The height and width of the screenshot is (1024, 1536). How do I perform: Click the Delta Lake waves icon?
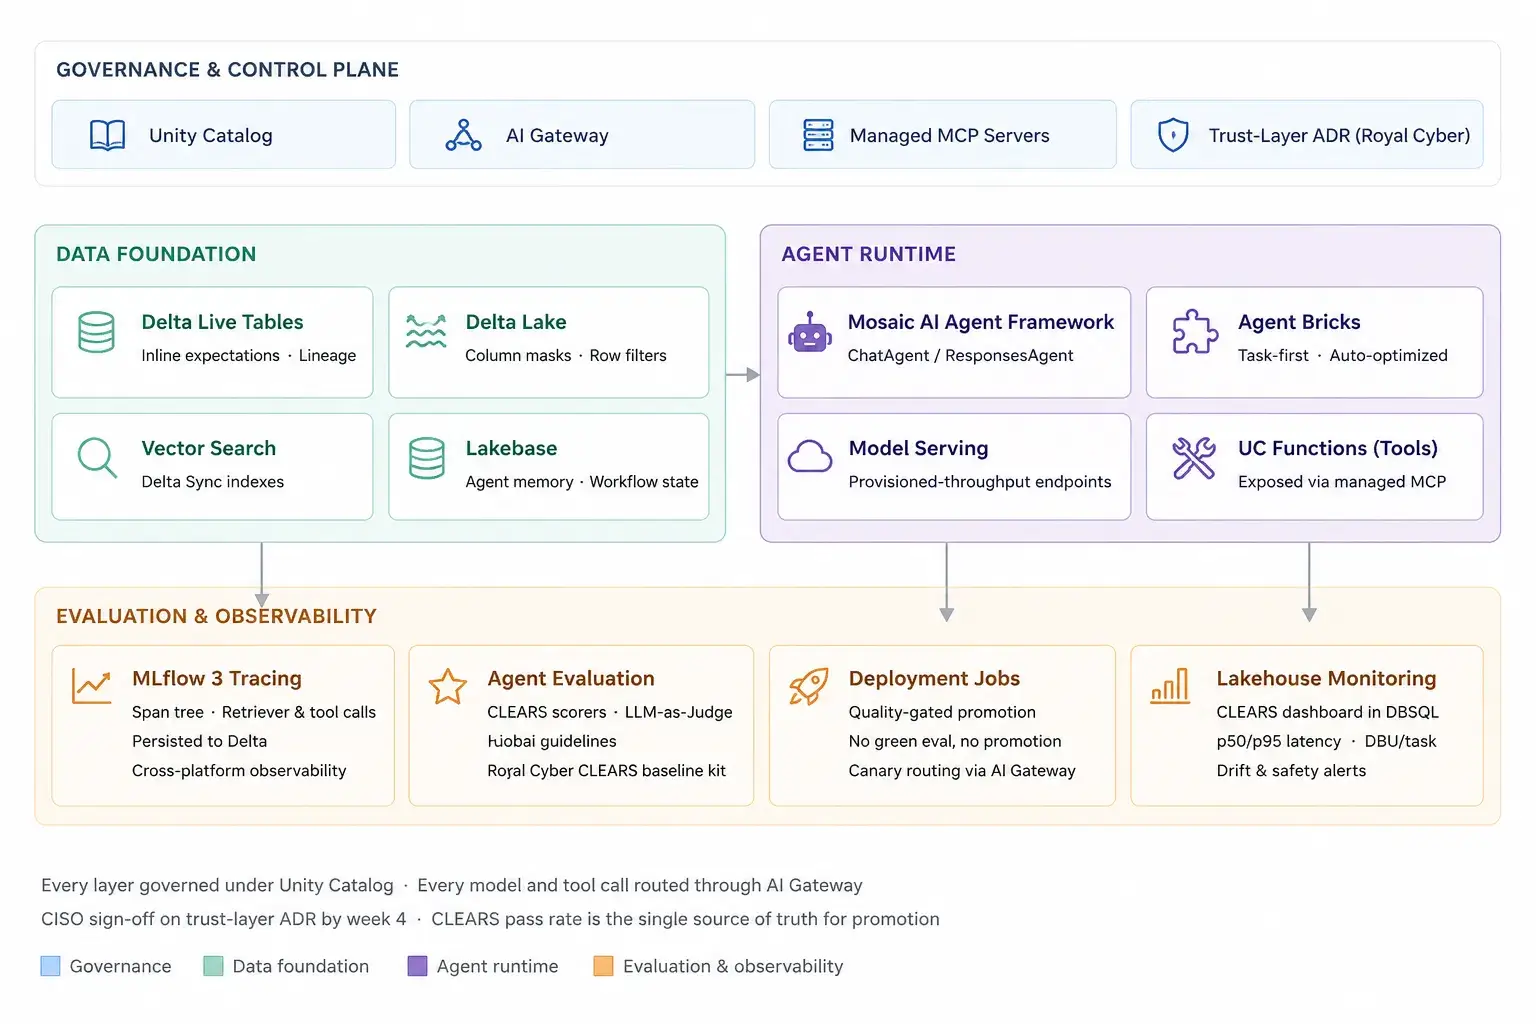pos(426,331)
